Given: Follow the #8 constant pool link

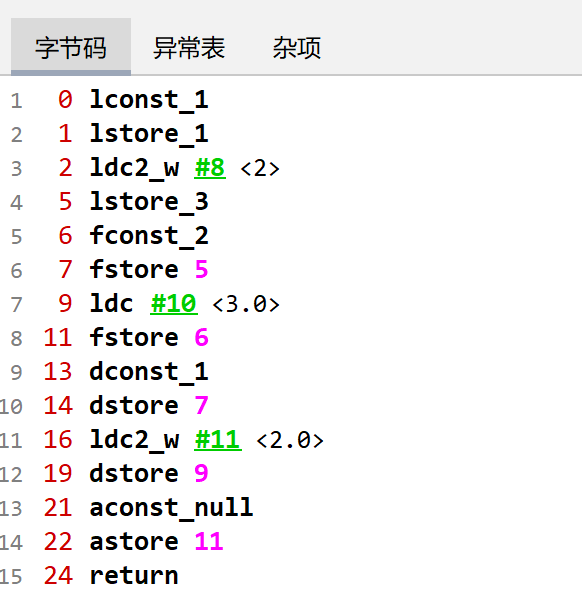Looking at the screenshot, I should (x=210, y=168).
